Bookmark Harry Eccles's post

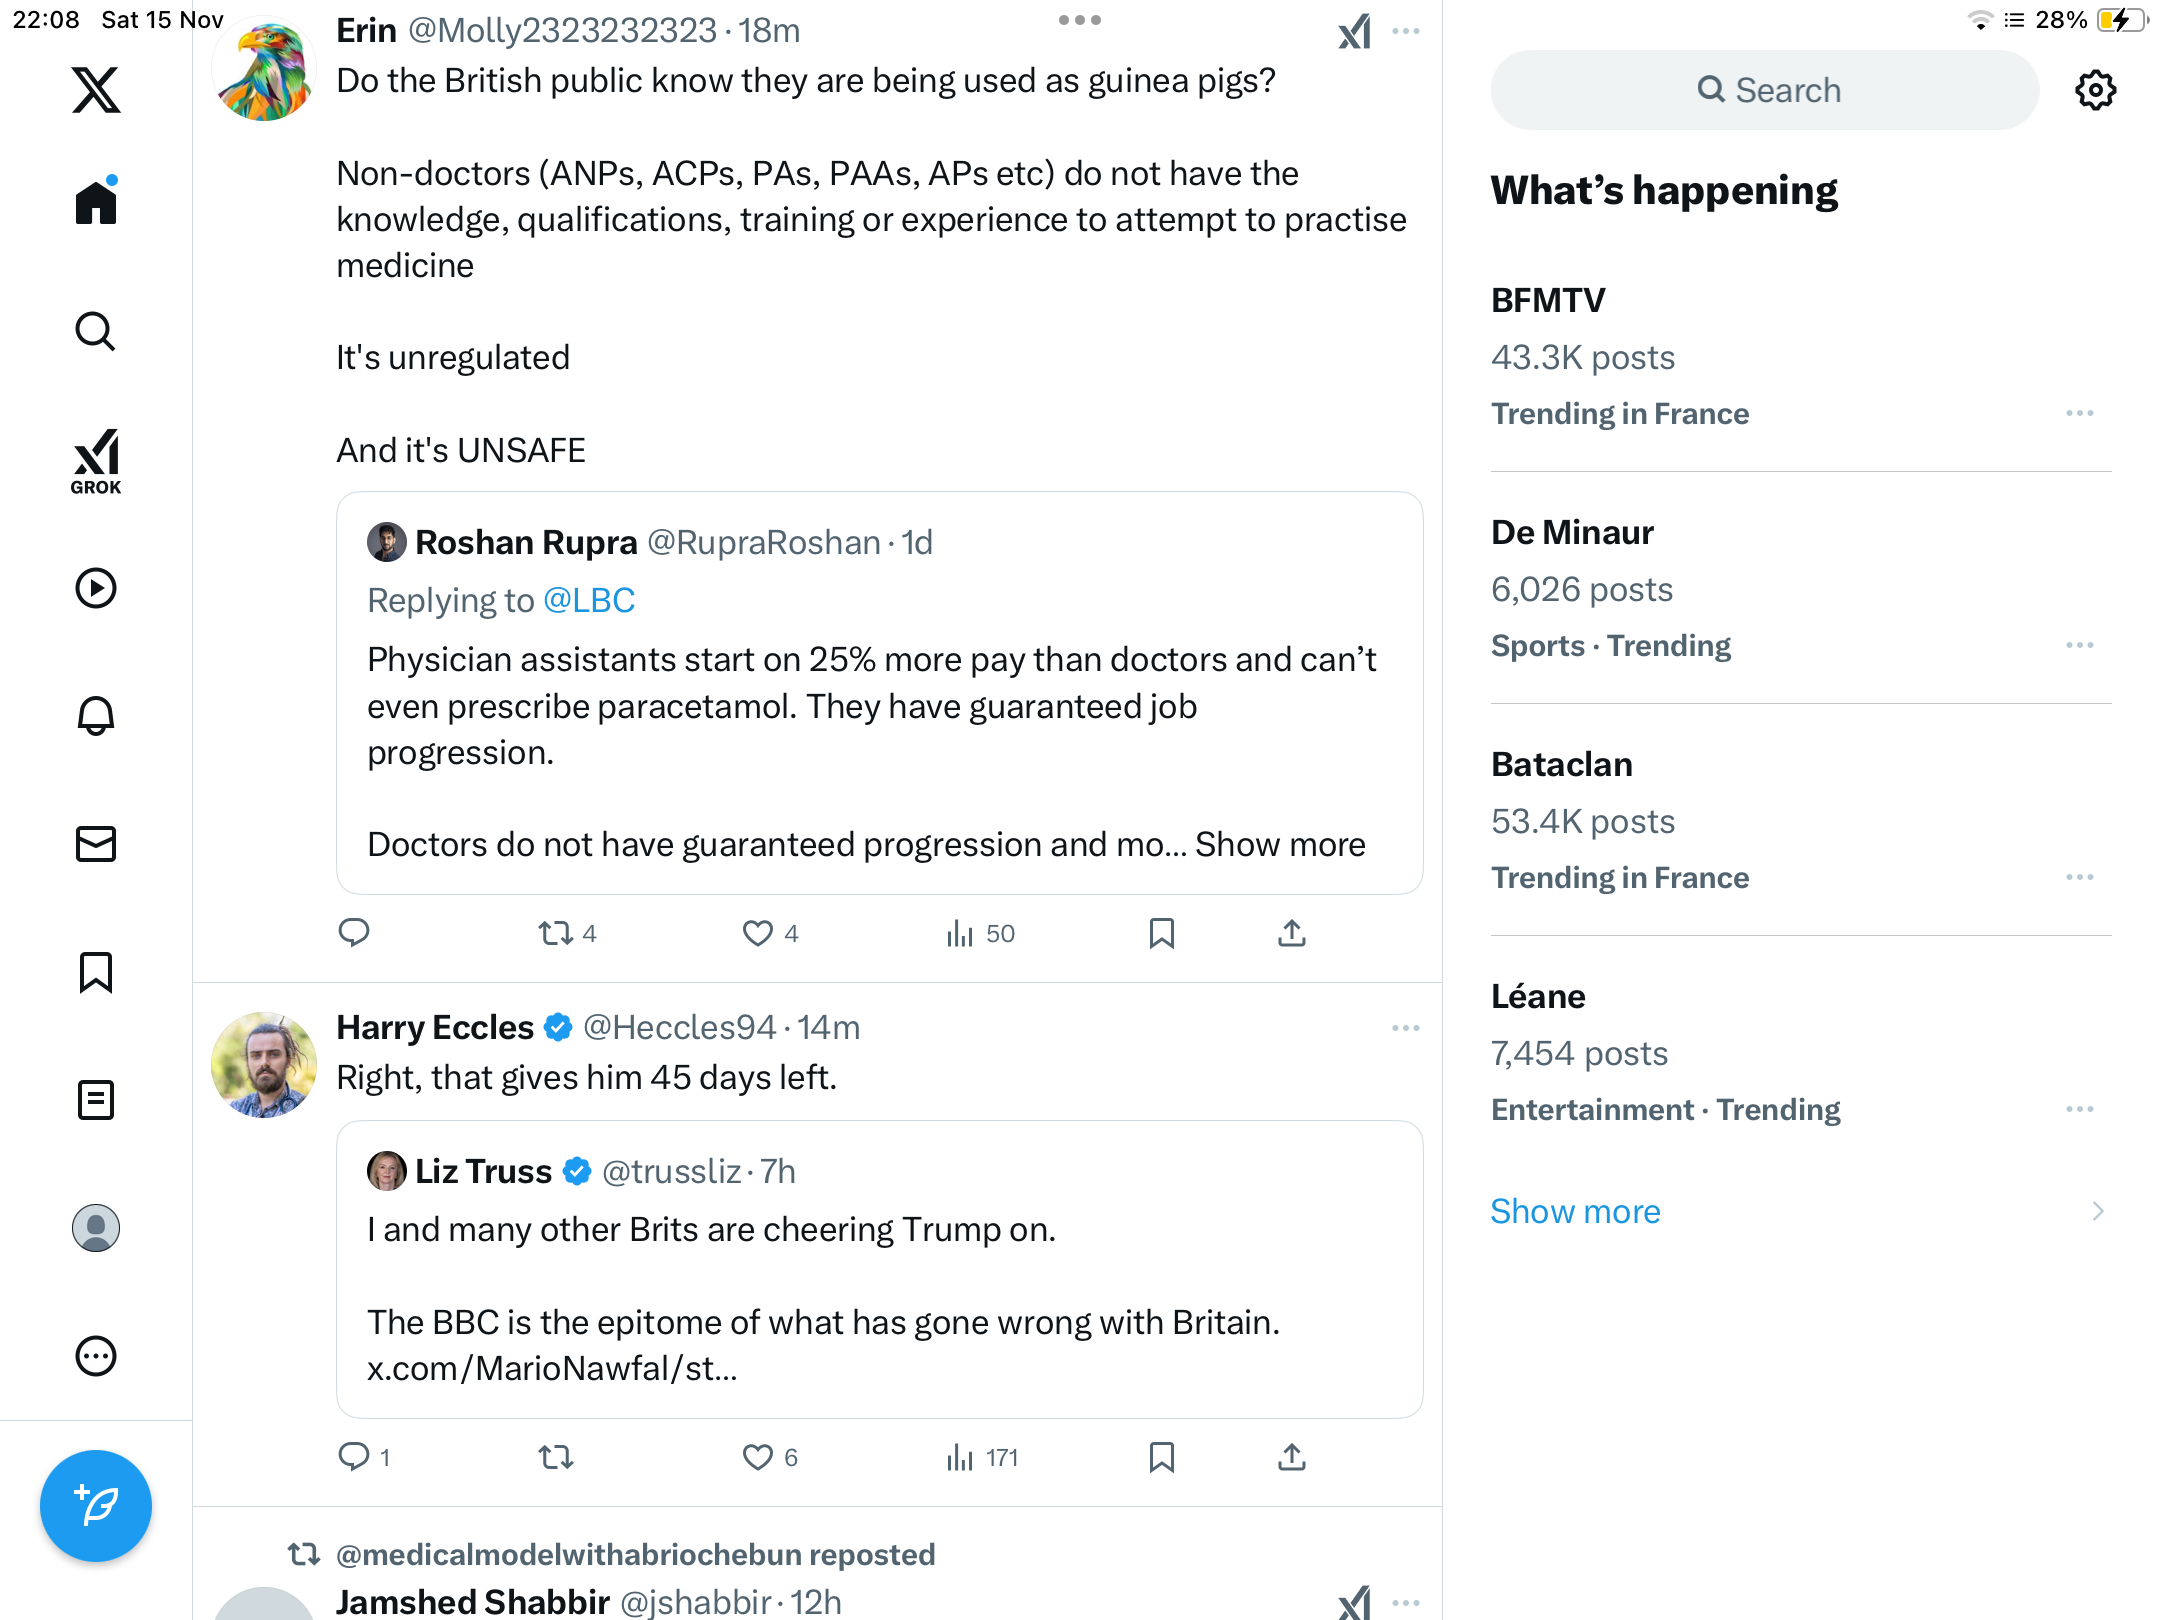pos(1161,1457)
